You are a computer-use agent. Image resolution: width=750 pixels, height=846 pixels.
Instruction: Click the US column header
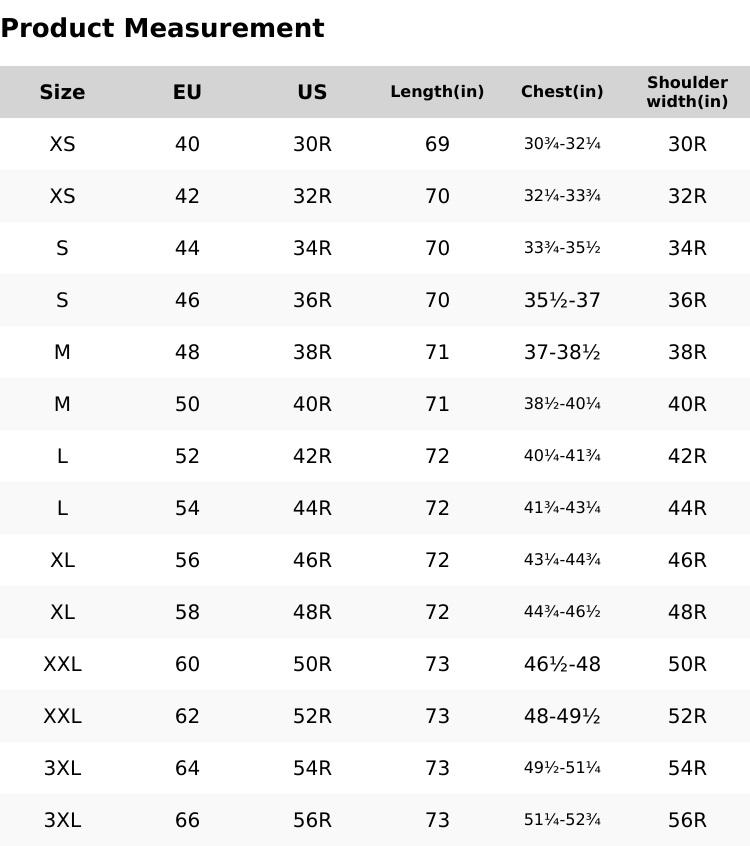point(312,92)
